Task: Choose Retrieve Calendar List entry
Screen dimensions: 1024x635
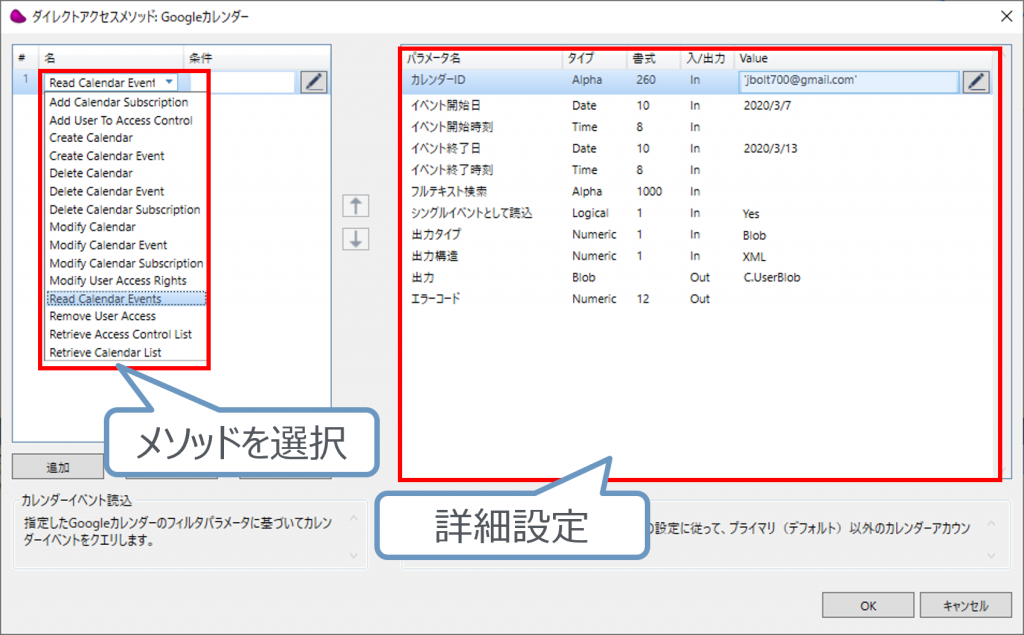Action: pos(105,353)
